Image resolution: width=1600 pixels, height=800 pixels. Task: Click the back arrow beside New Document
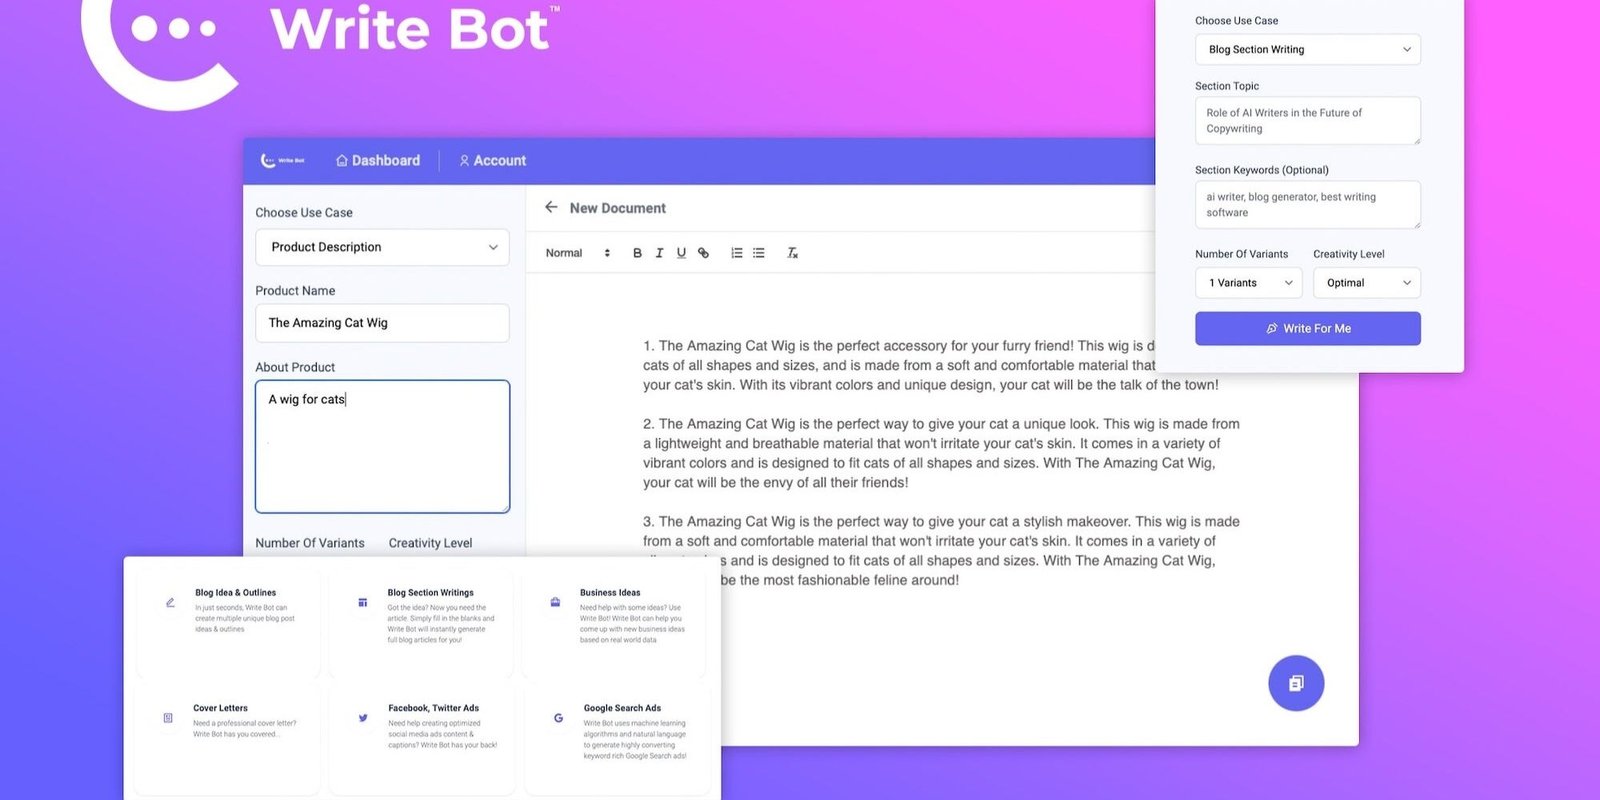[551, 208]
